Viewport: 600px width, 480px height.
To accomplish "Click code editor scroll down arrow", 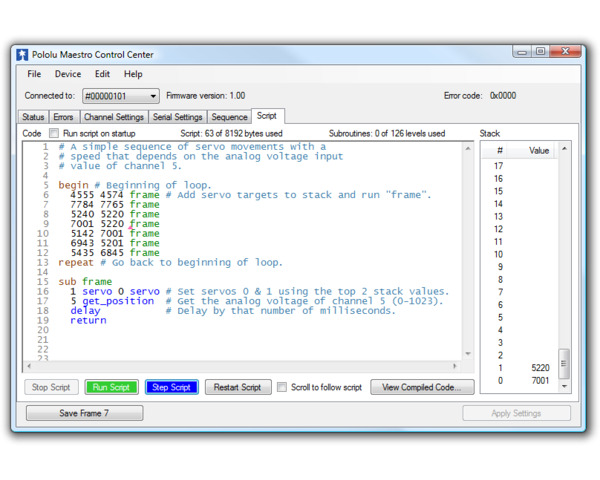I will tap(468, 353).
